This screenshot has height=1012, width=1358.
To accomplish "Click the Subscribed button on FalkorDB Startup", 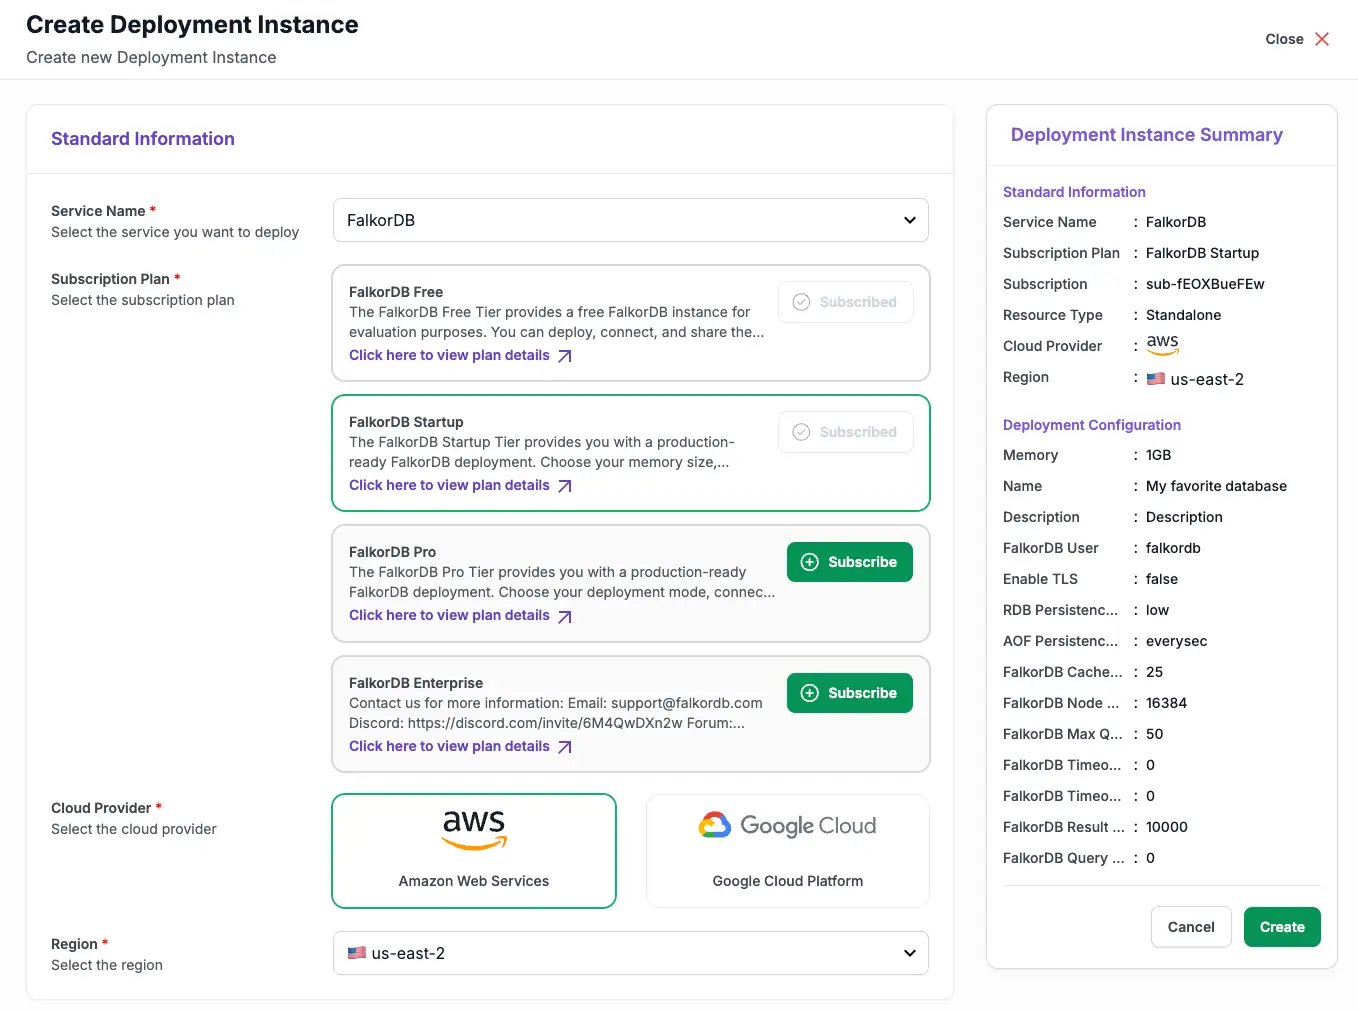I will click(846, 432).
